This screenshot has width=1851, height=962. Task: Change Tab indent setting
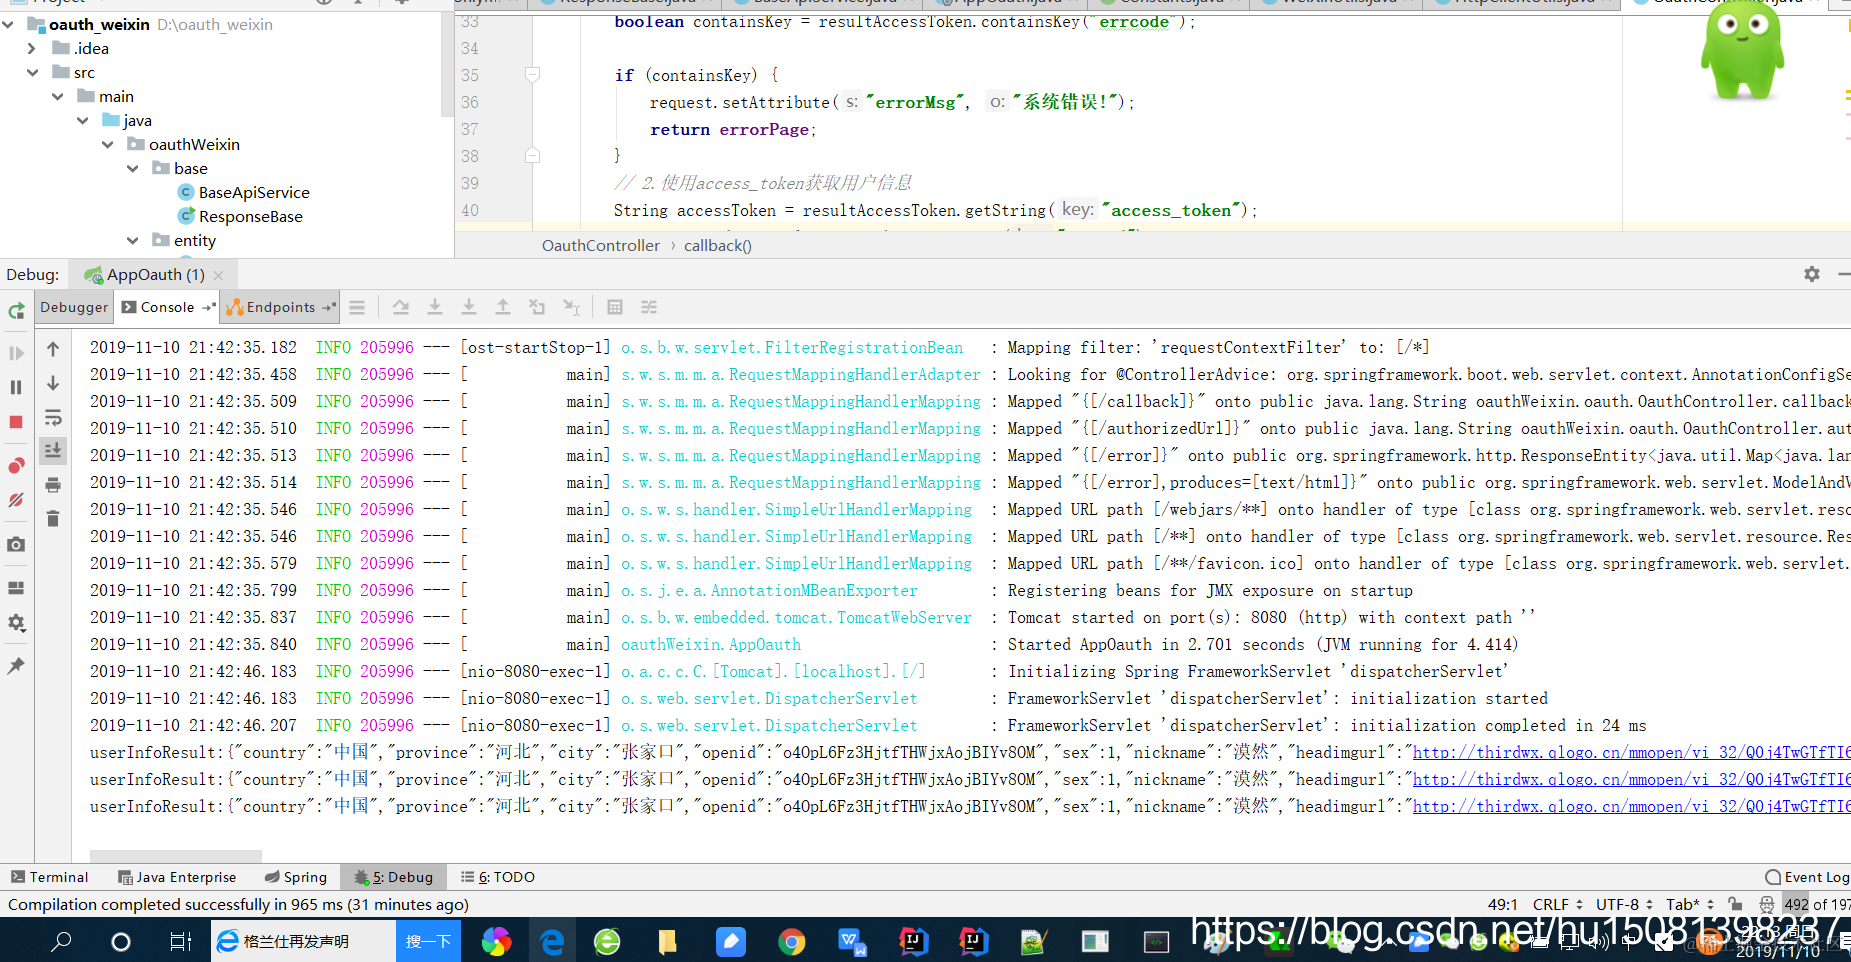coord(1690,904)
